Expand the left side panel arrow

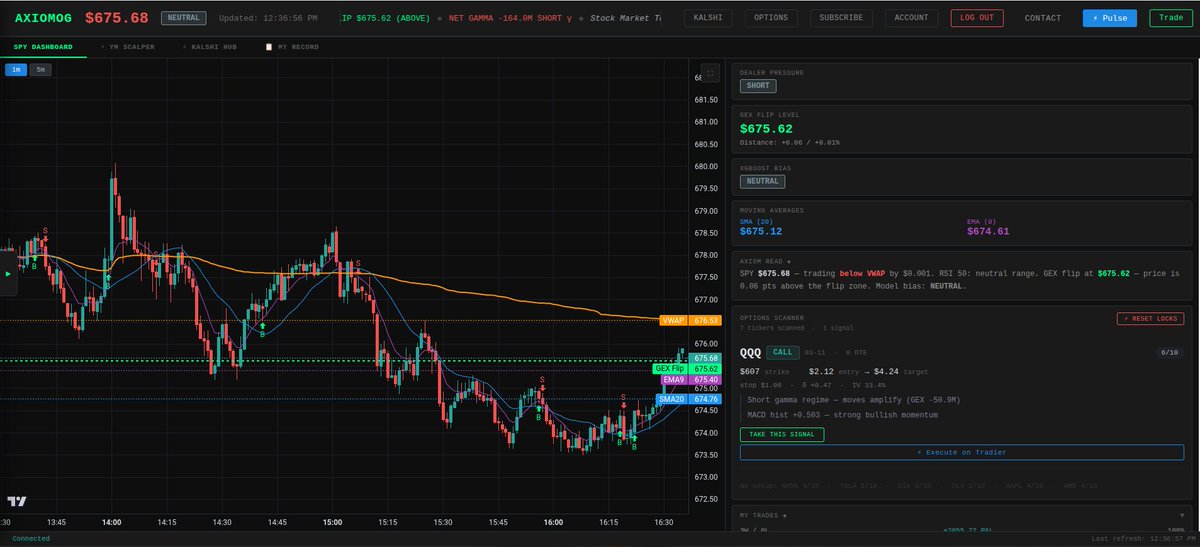coord(8,272)
